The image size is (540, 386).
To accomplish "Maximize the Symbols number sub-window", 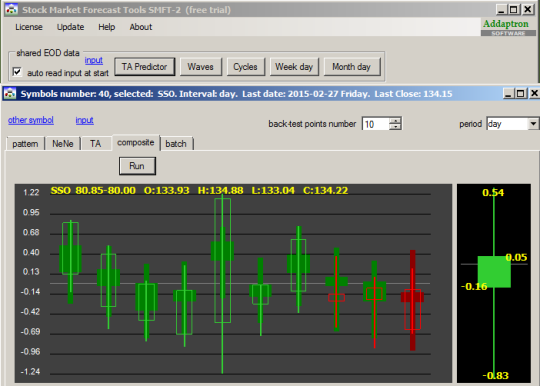I will coord(520,93).
